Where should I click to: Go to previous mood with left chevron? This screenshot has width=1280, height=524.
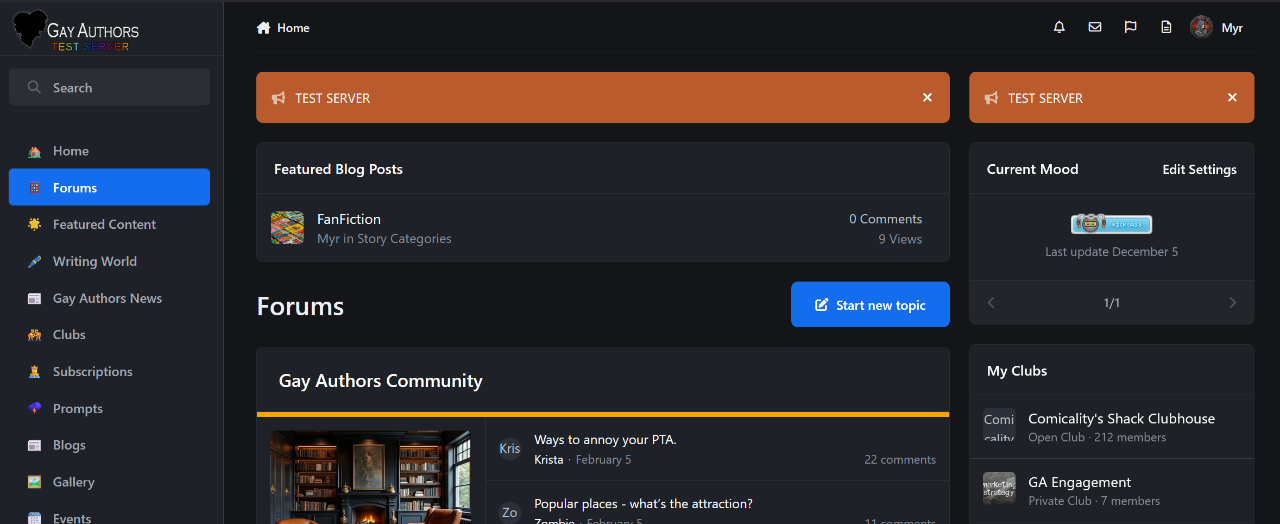click(x=991, y=303)
